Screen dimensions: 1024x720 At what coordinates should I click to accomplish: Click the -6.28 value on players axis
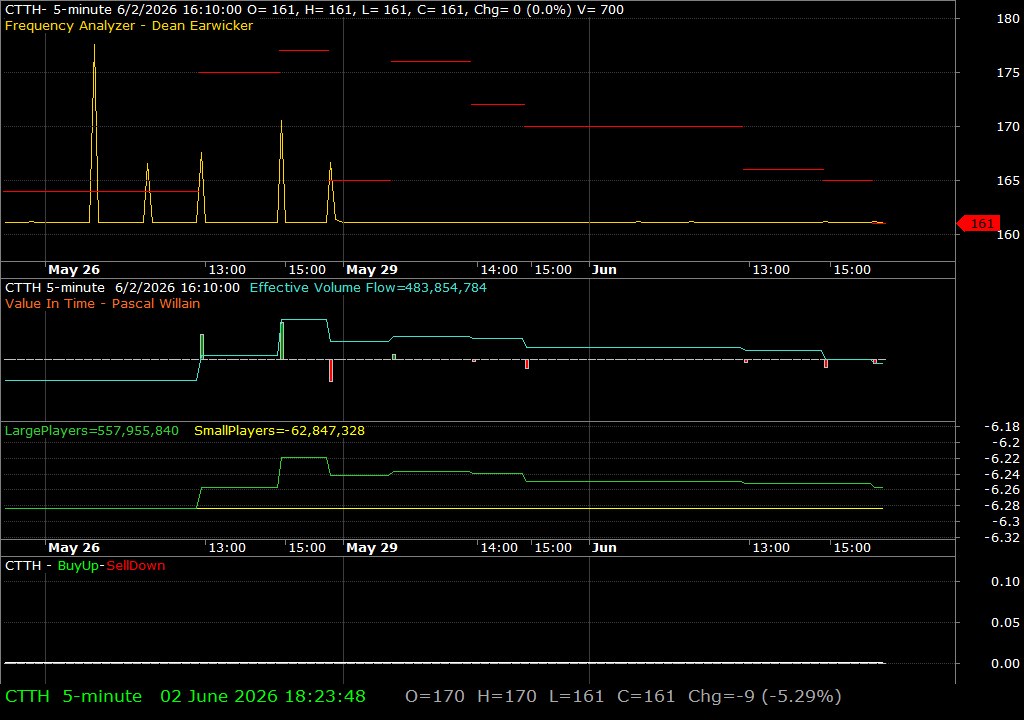click(1002, 506)
